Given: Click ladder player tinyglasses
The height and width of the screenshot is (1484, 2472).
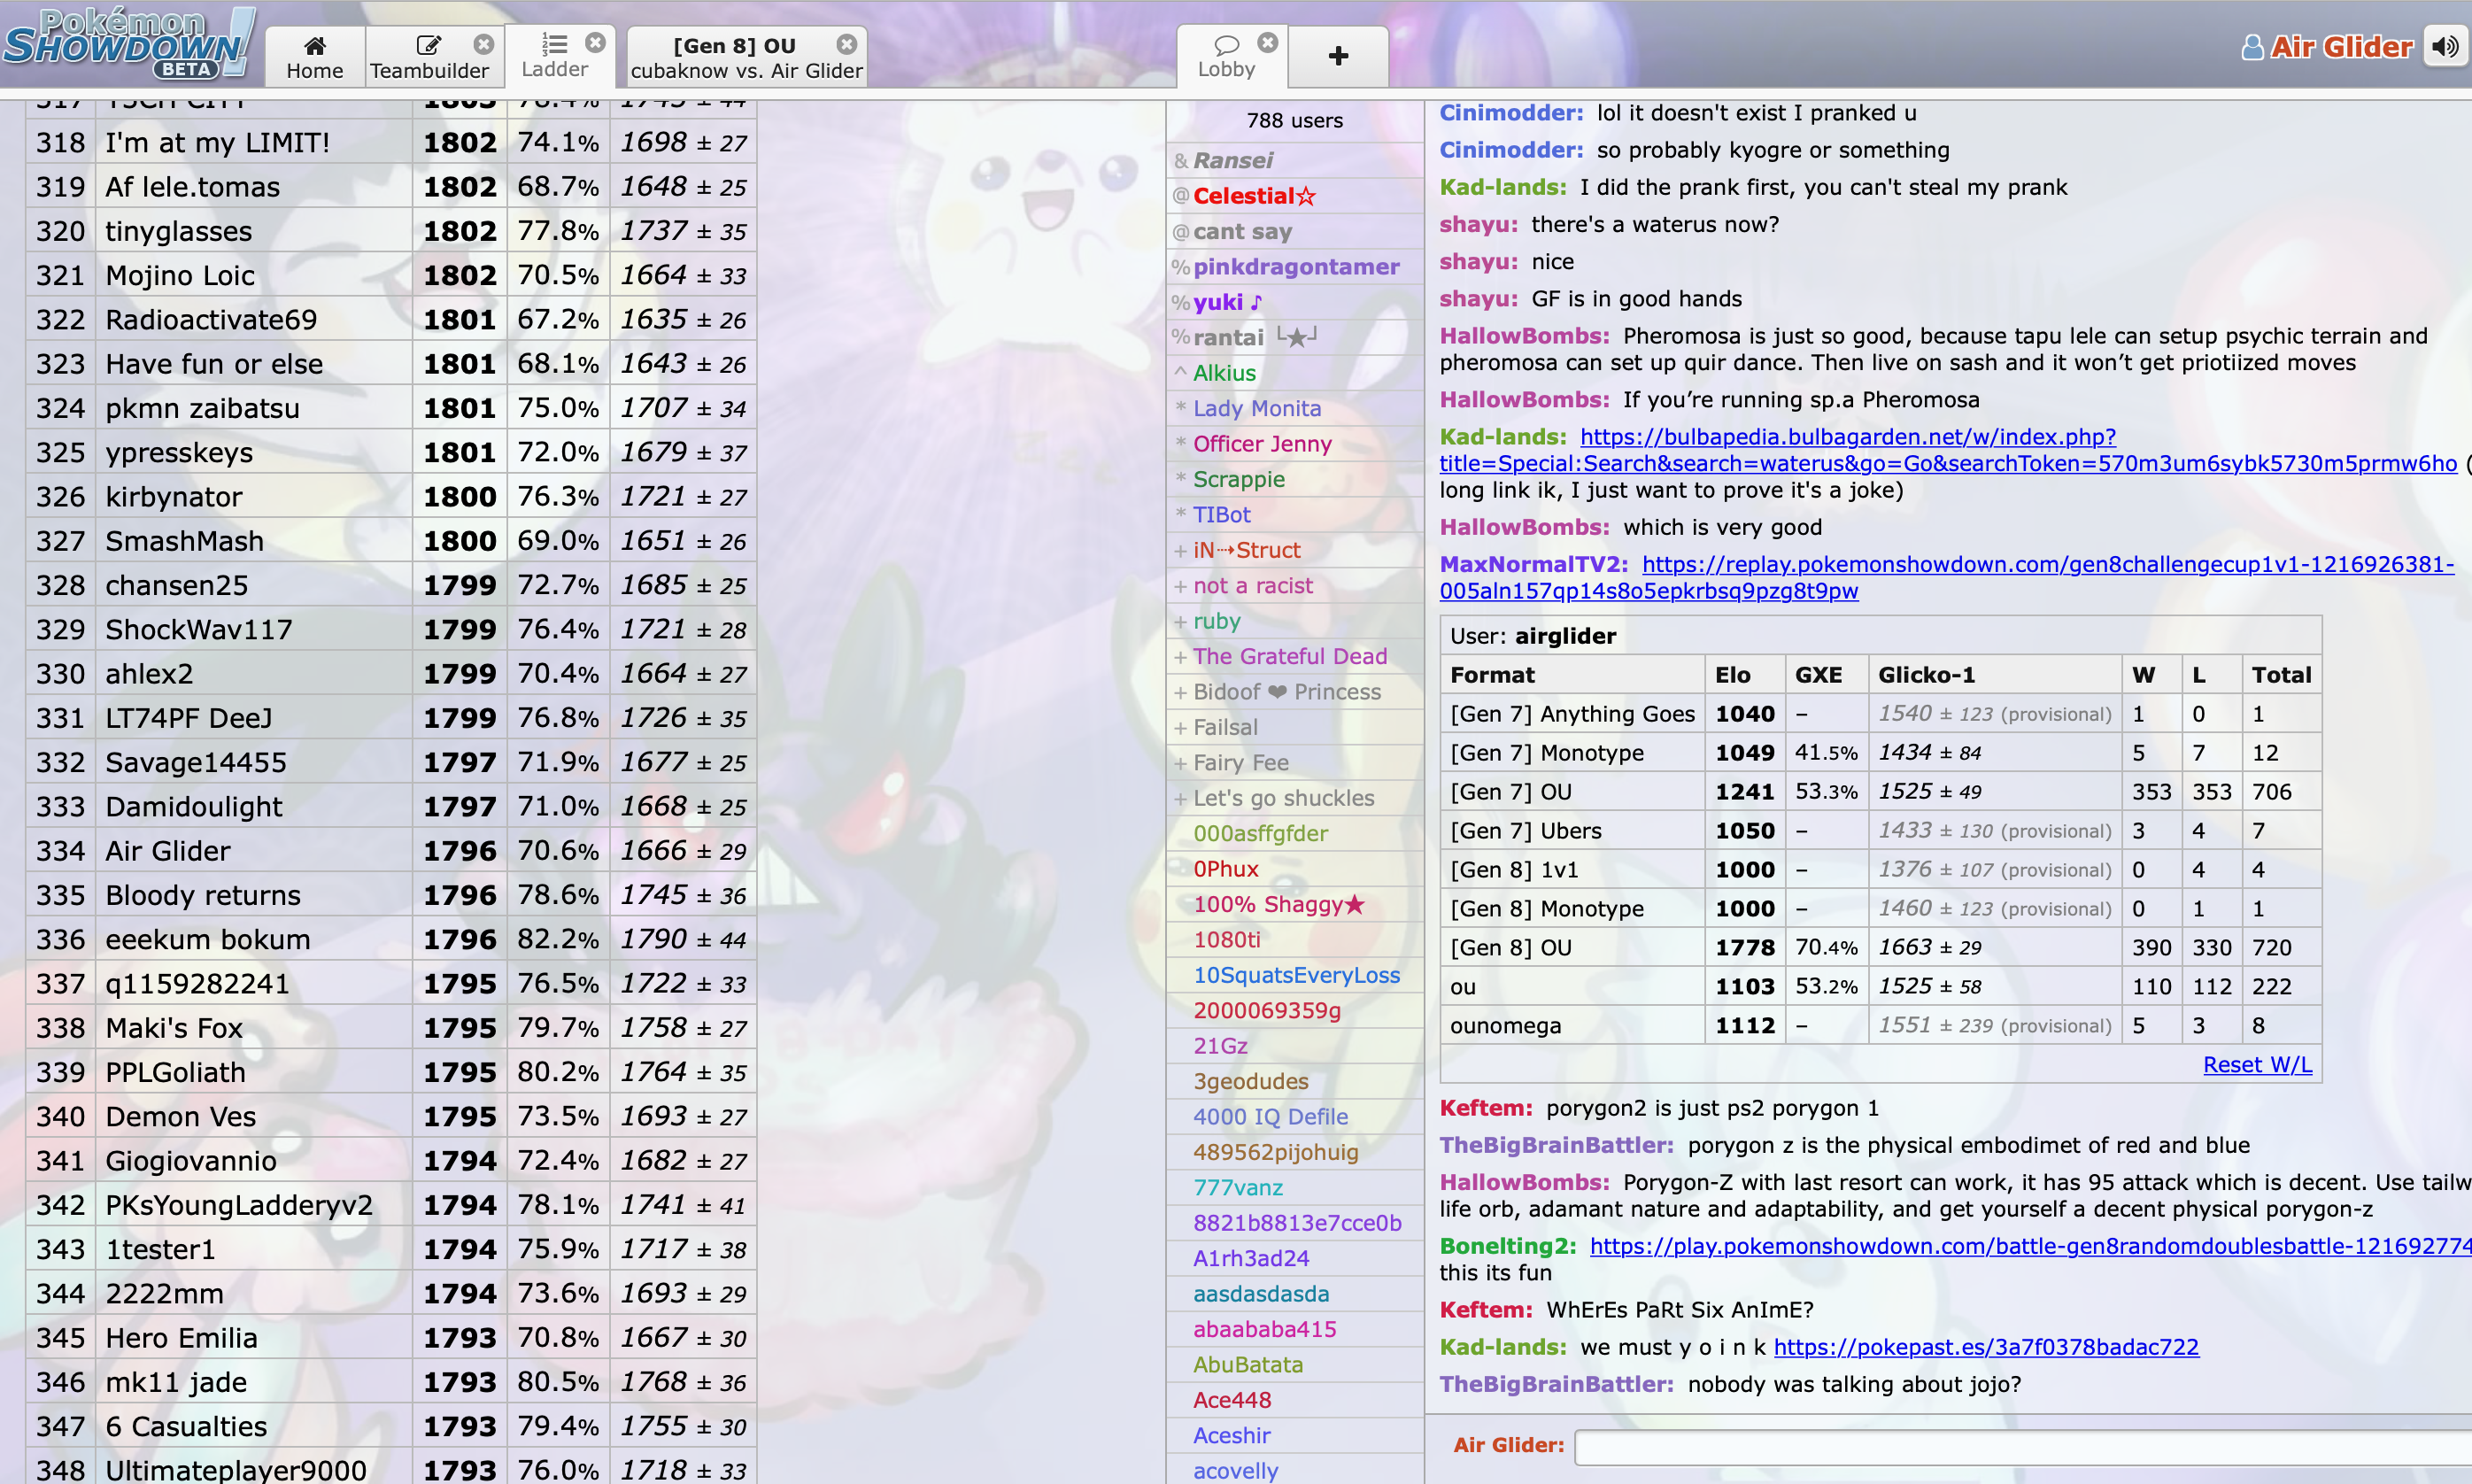Looking at the screenshot, I should pos(179,231).
